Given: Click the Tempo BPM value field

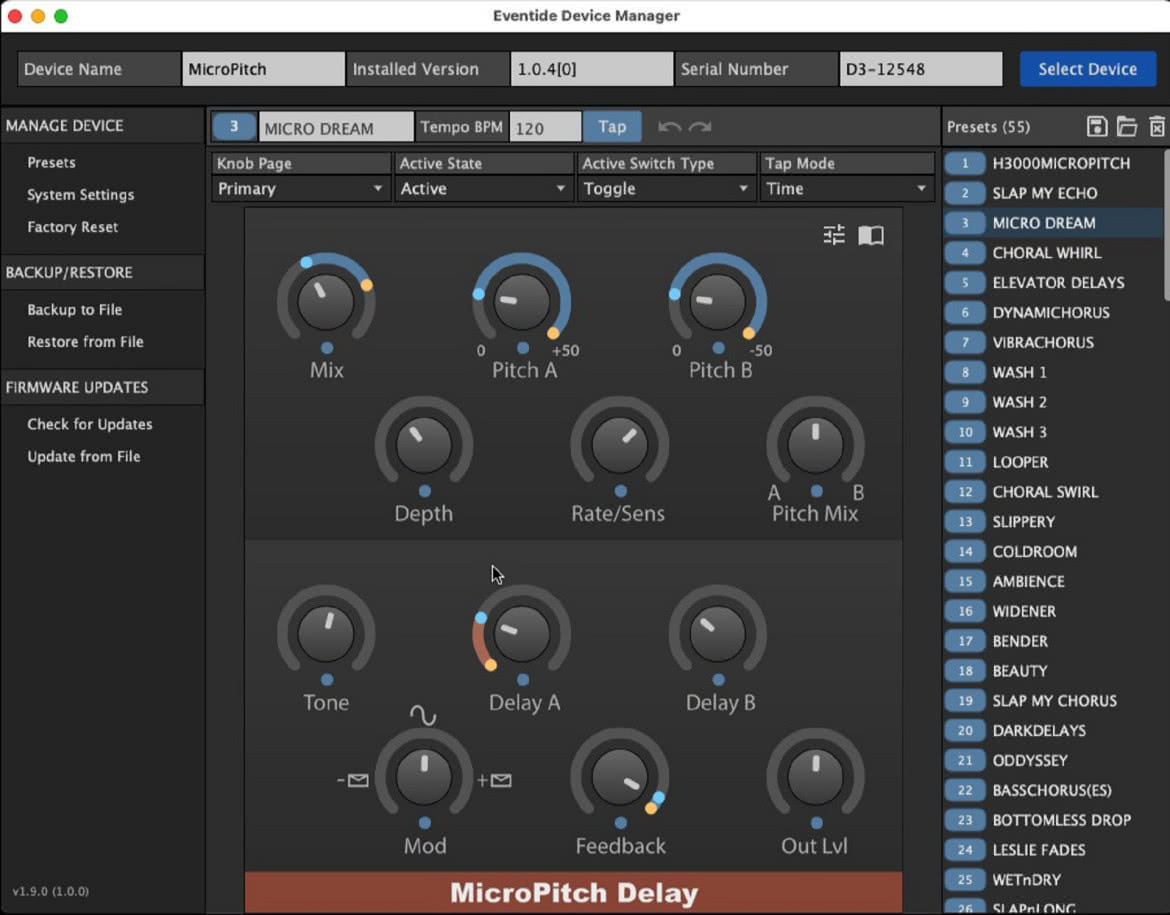Looking at the screenshot, I should click(x=545, y=127).
